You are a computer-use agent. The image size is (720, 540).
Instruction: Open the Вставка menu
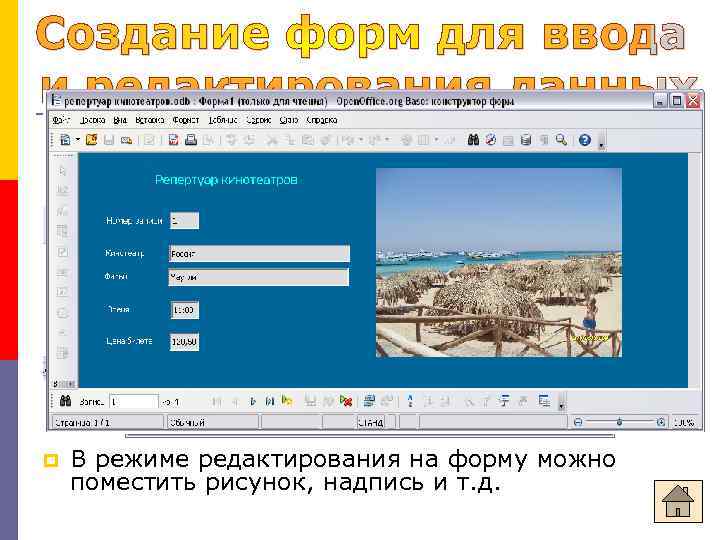[x=150, y=120]
